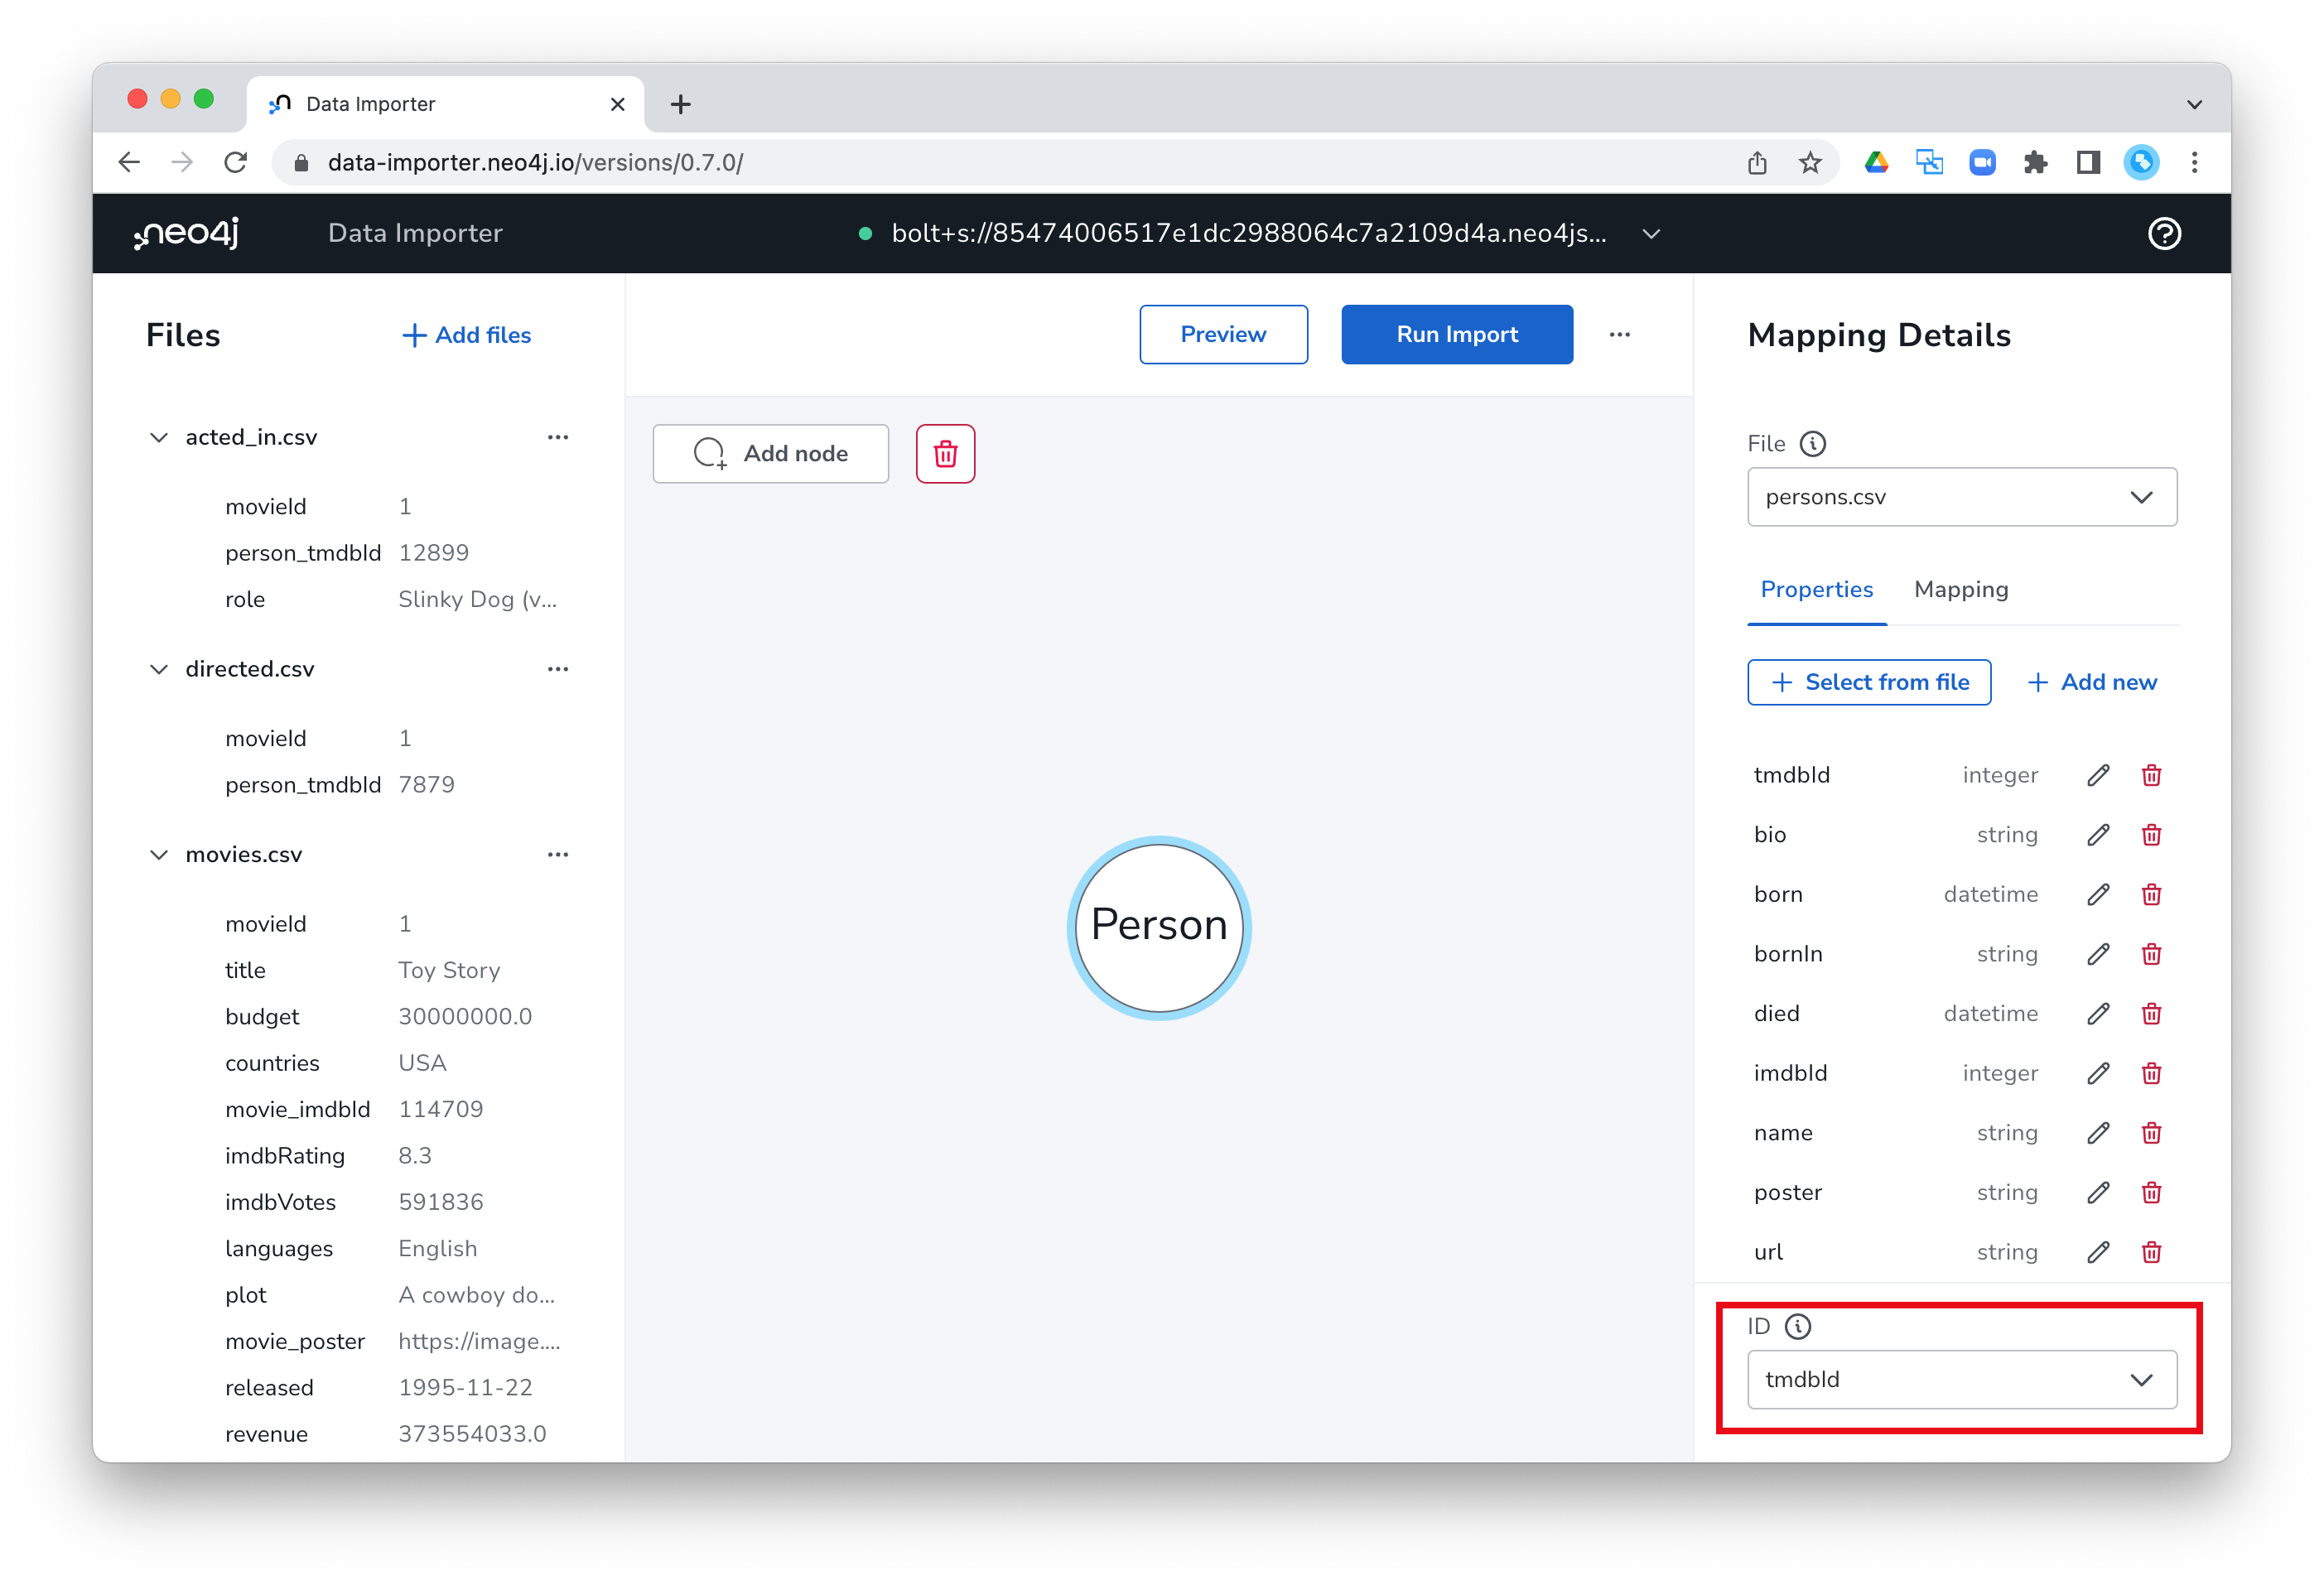Click the edit icon for tmdbId property
Image resolution: width=2324 pixels, height=1585 pixels.
pos(2100,775)
